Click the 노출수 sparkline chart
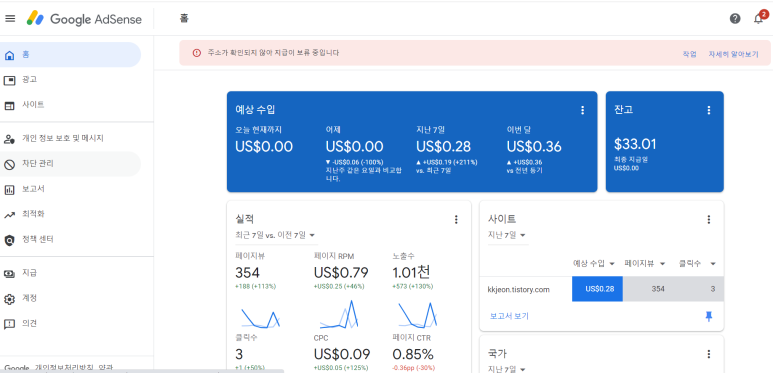 [x=418, y=314]
